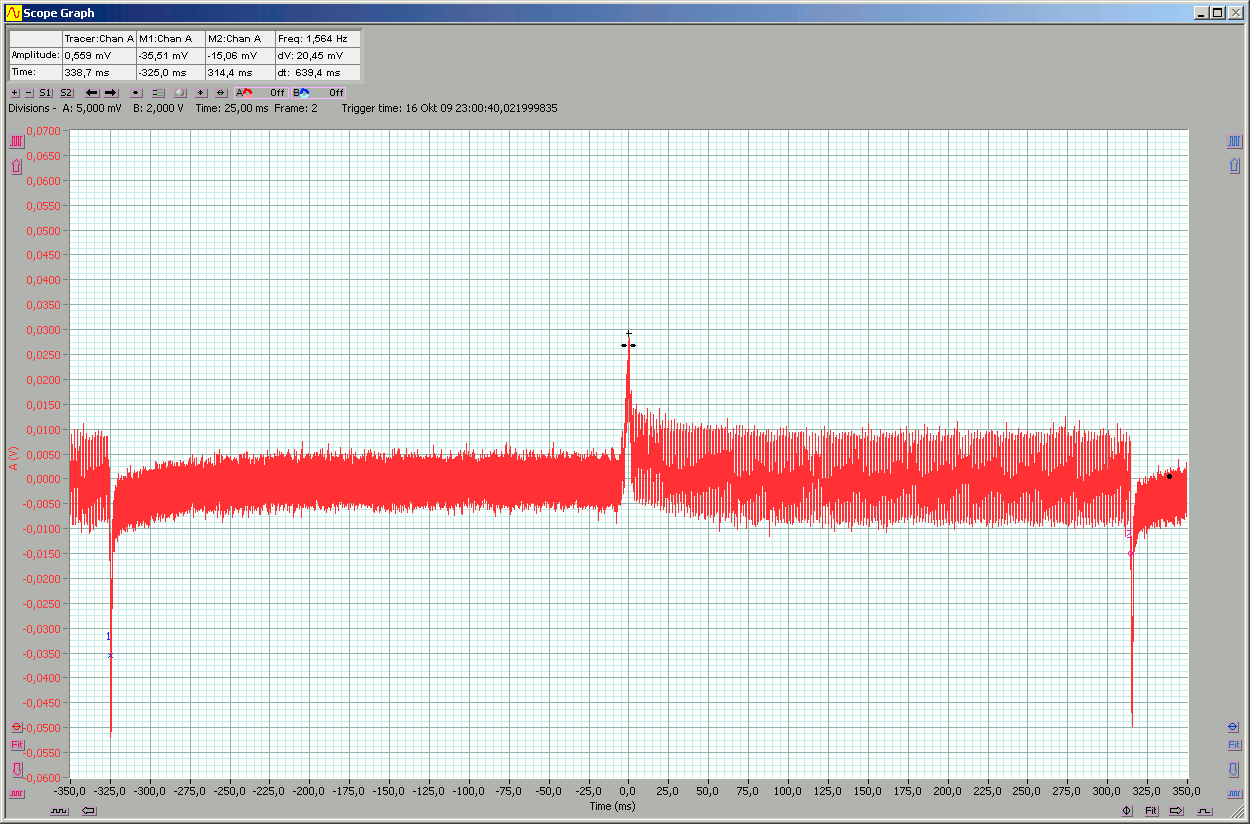Click the black tracer dot on waveform
Screen dimensions: 1250x824
pos(1169,476)
